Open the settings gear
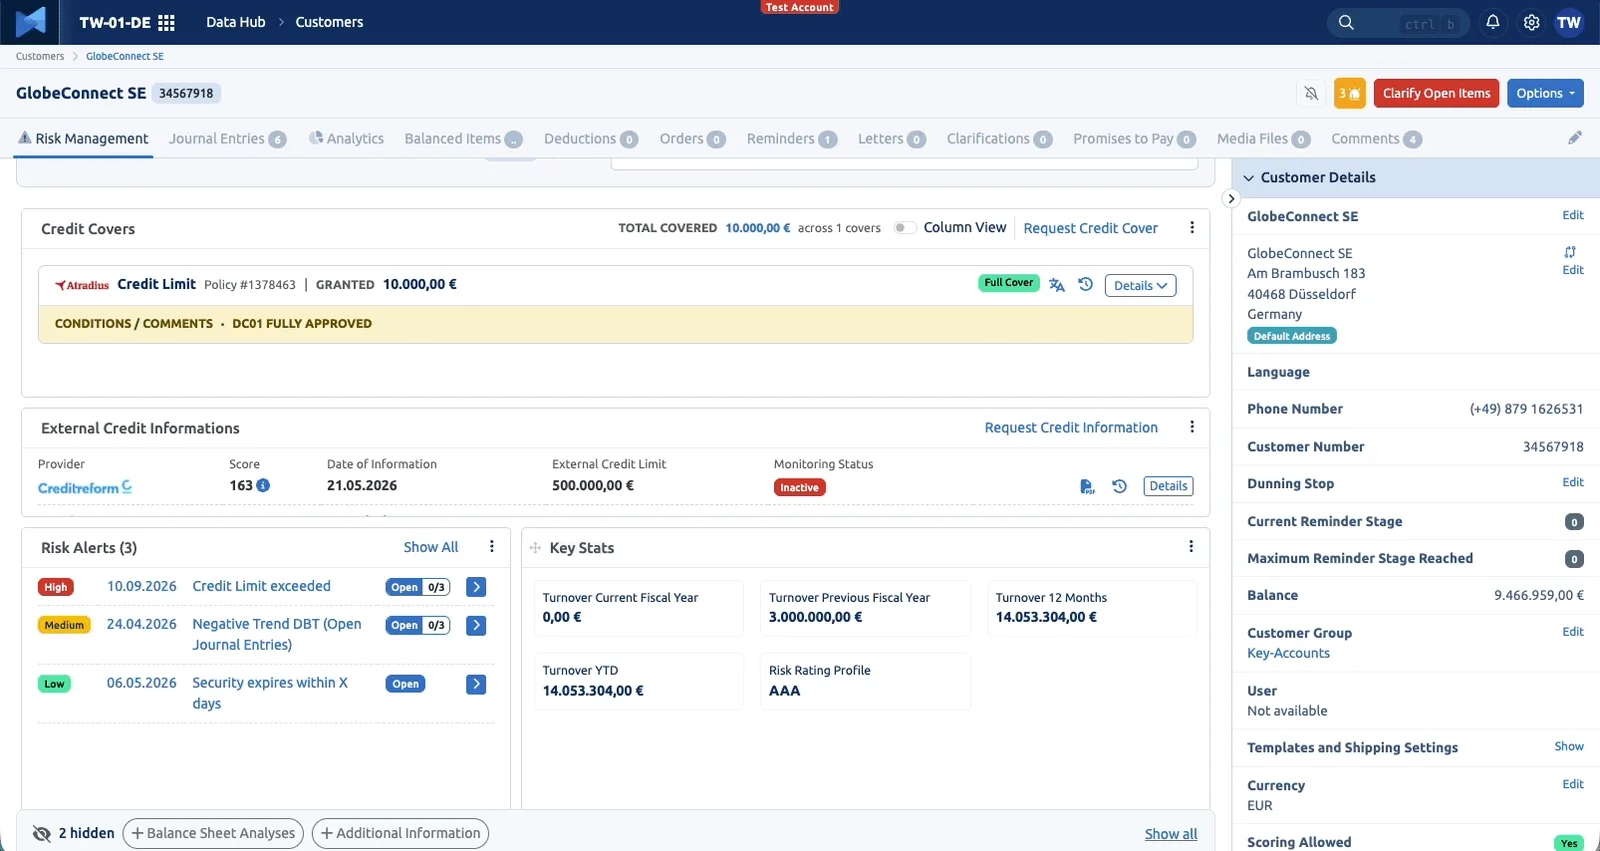Viewport: 1600px width, 851px height. point(1531,22)
